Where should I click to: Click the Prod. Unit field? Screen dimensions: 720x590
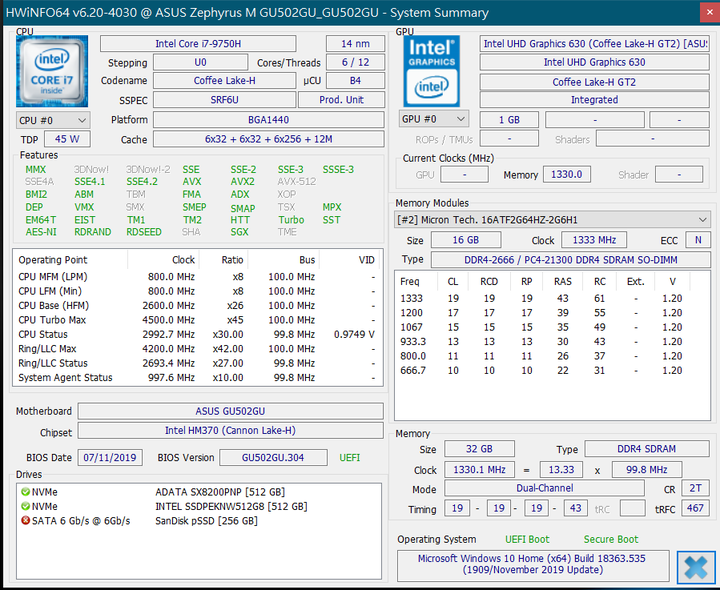[x=342, y=100]
